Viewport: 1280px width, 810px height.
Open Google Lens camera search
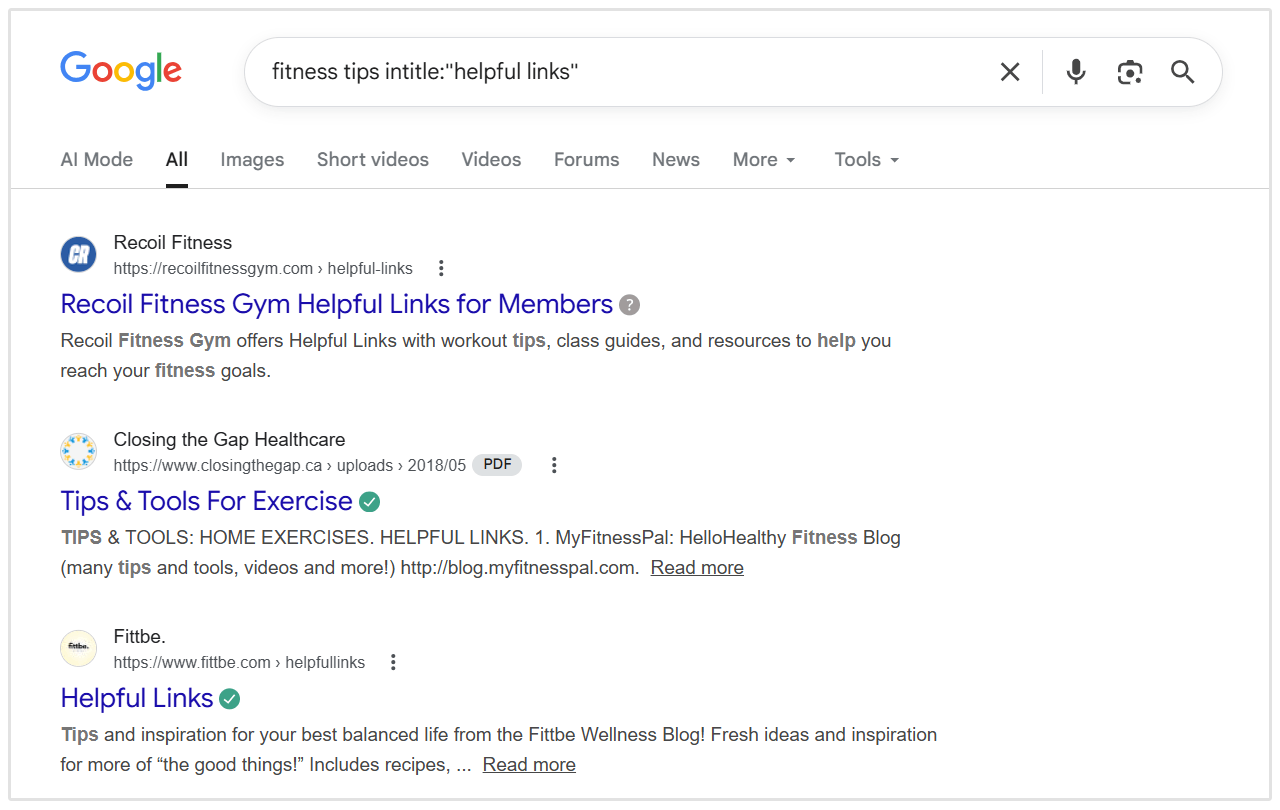[x=1129, y=71]
